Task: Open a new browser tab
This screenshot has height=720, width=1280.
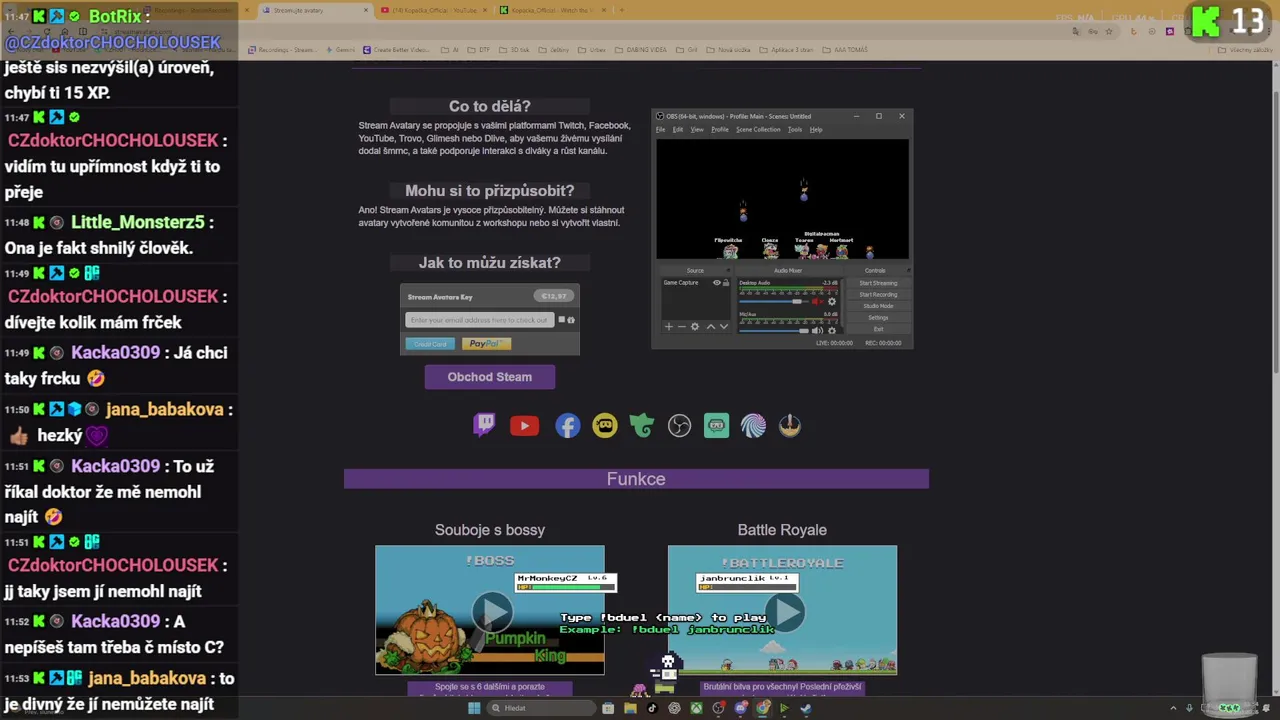Action: 621,10
